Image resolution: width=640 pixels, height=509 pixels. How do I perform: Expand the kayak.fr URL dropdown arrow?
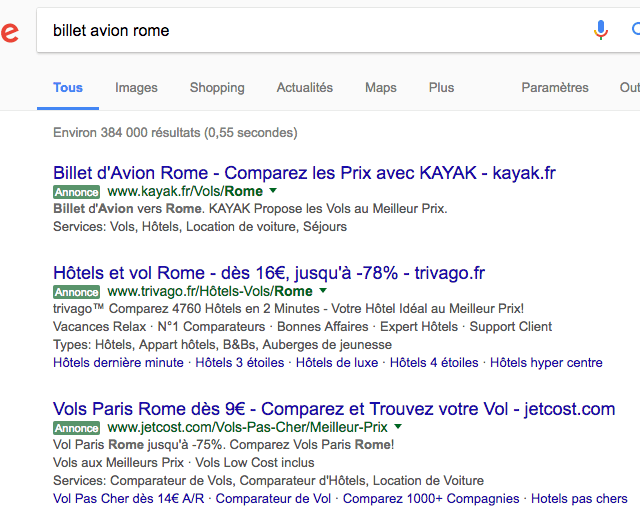[x=273, y=190]
